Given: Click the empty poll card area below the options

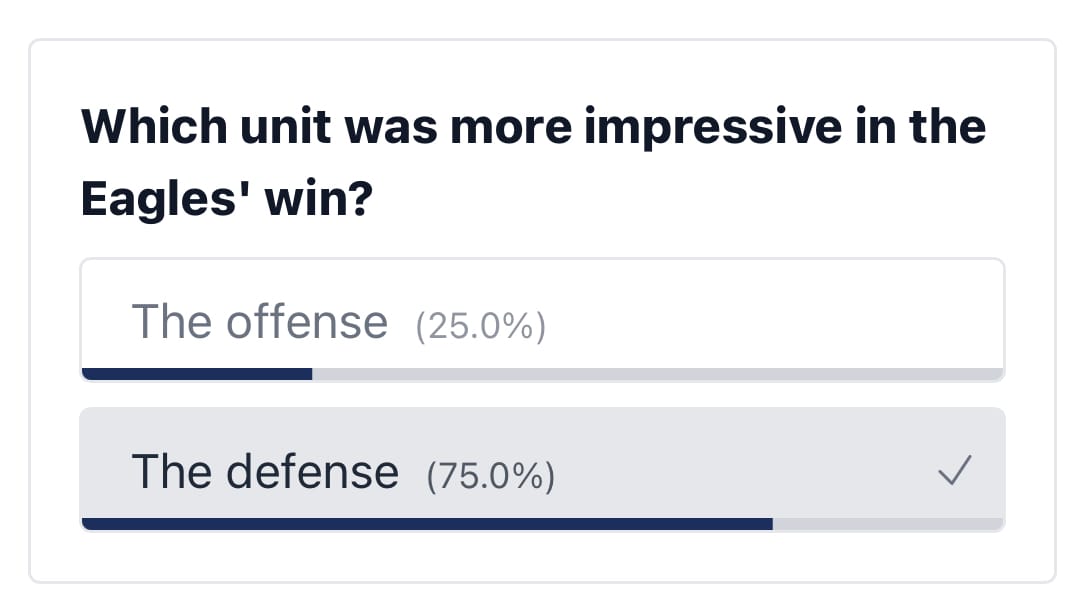Looking at the screenshot, I should (542, 557).
